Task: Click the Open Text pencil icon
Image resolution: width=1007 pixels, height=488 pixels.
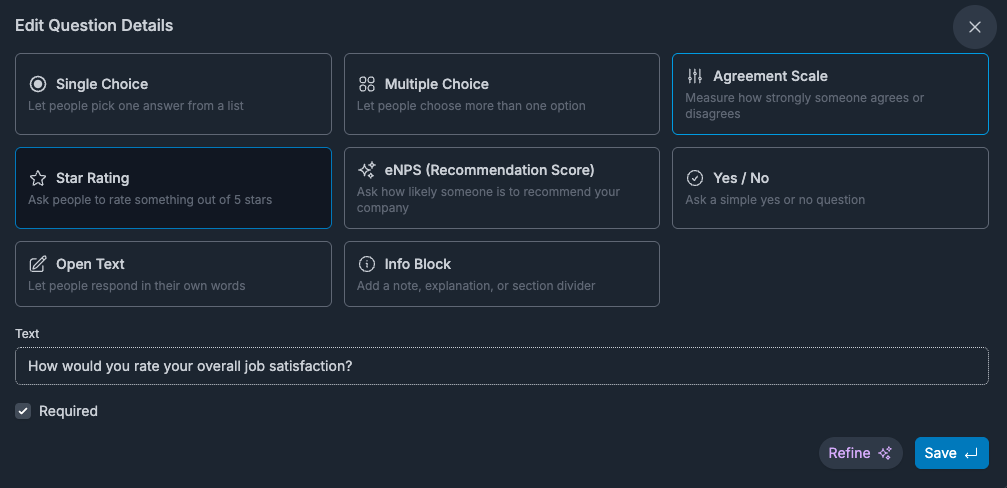Action: 38,264
